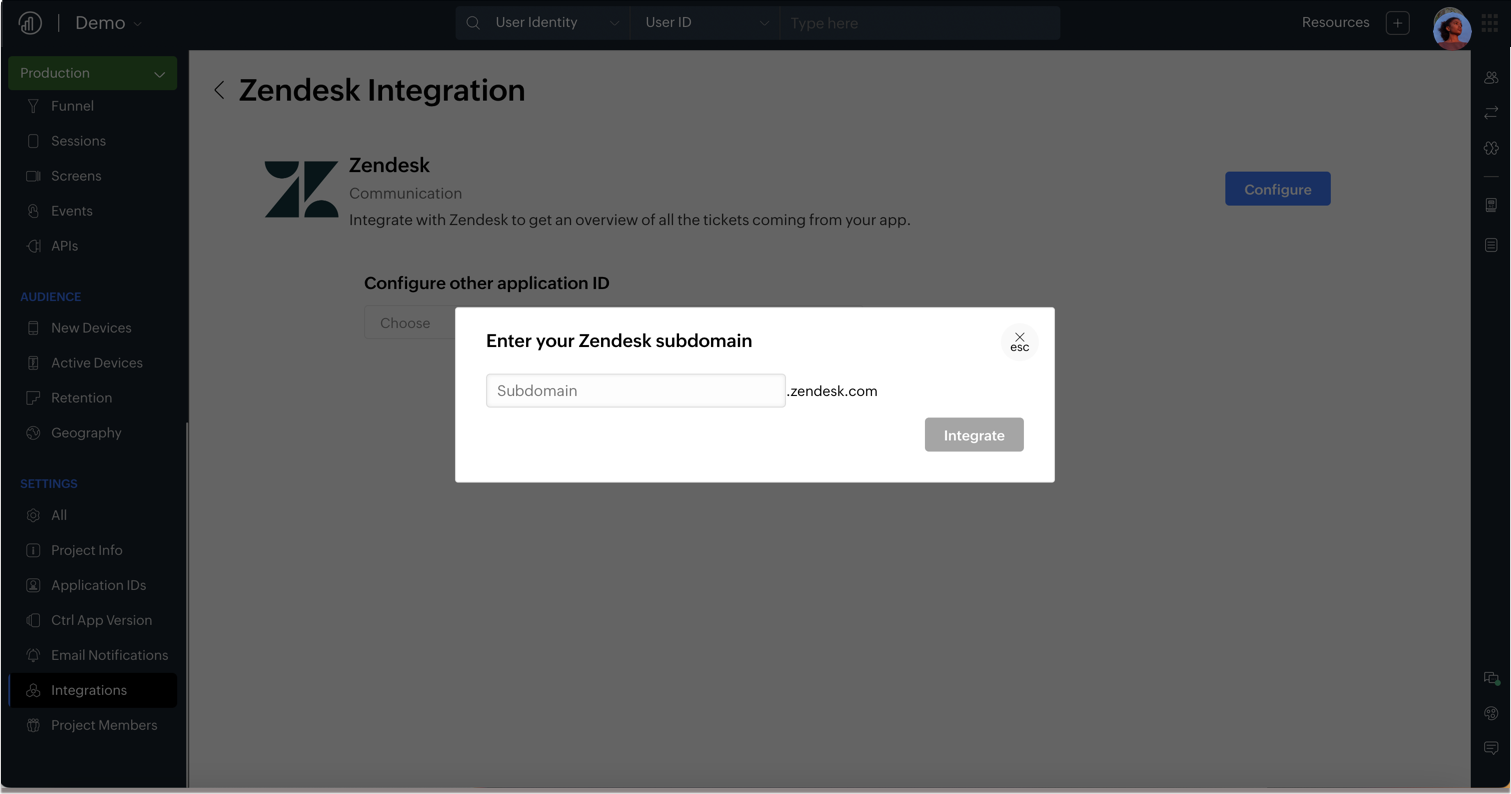Click the Geography globe icon
The image size is (1511, 794).
coord(33,433)
